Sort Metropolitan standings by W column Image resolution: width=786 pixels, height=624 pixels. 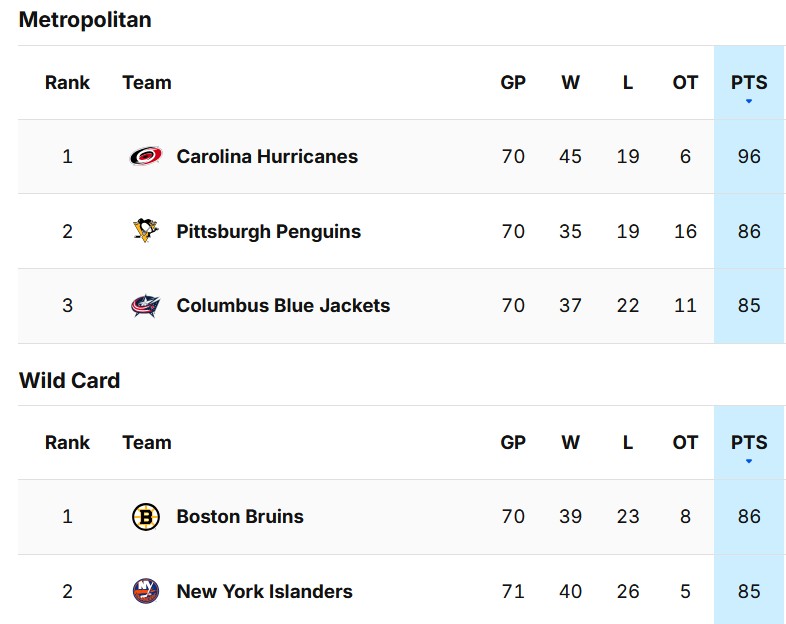[570, 83]
